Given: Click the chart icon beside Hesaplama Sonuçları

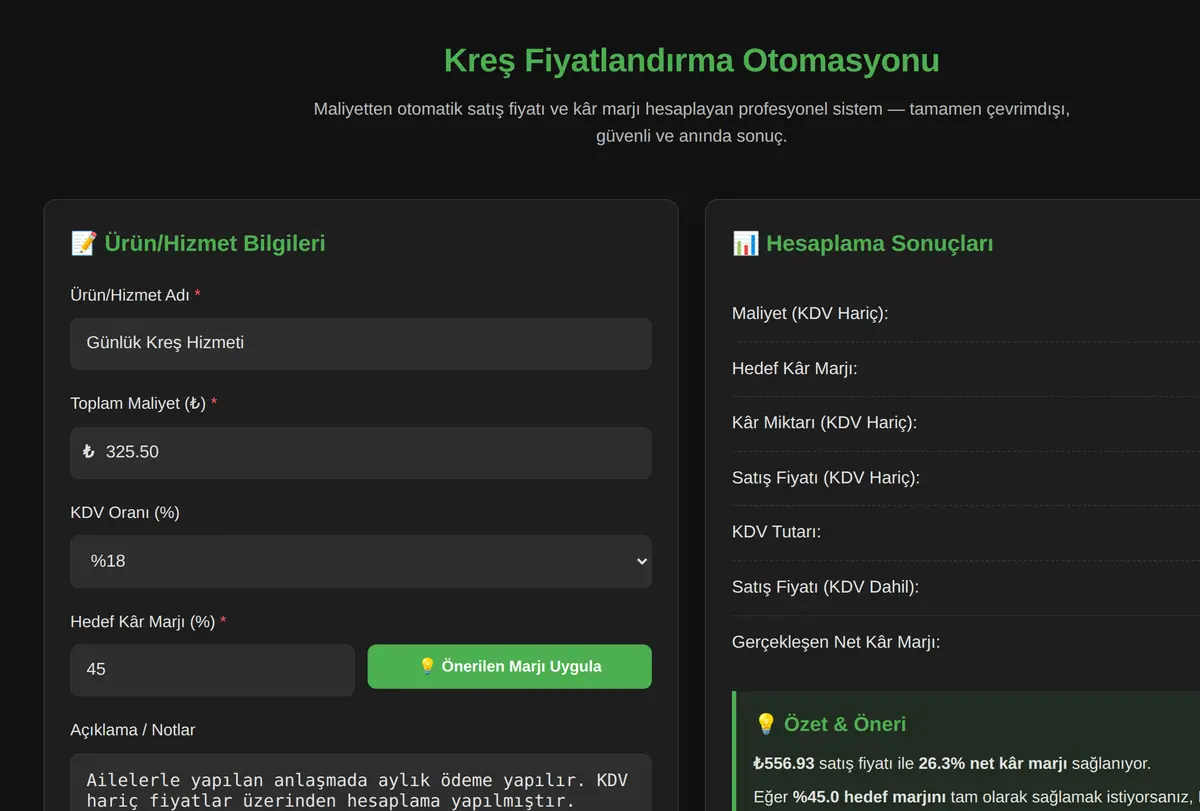Looking at the screenshot, I should click(745, 243).
